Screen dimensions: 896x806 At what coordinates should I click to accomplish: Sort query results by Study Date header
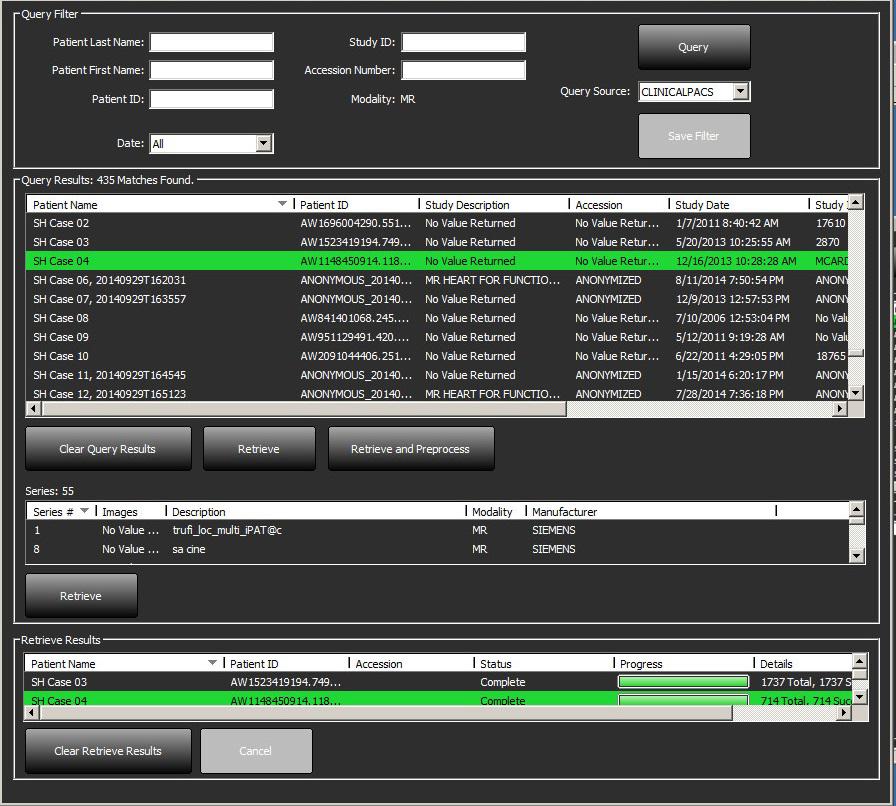(739, 205)
